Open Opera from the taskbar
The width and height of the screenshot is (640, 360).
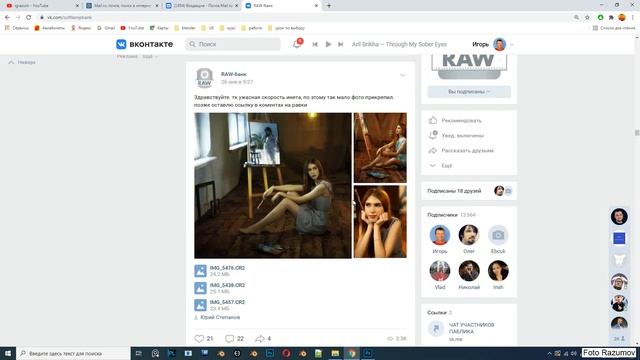coord(286,353)
